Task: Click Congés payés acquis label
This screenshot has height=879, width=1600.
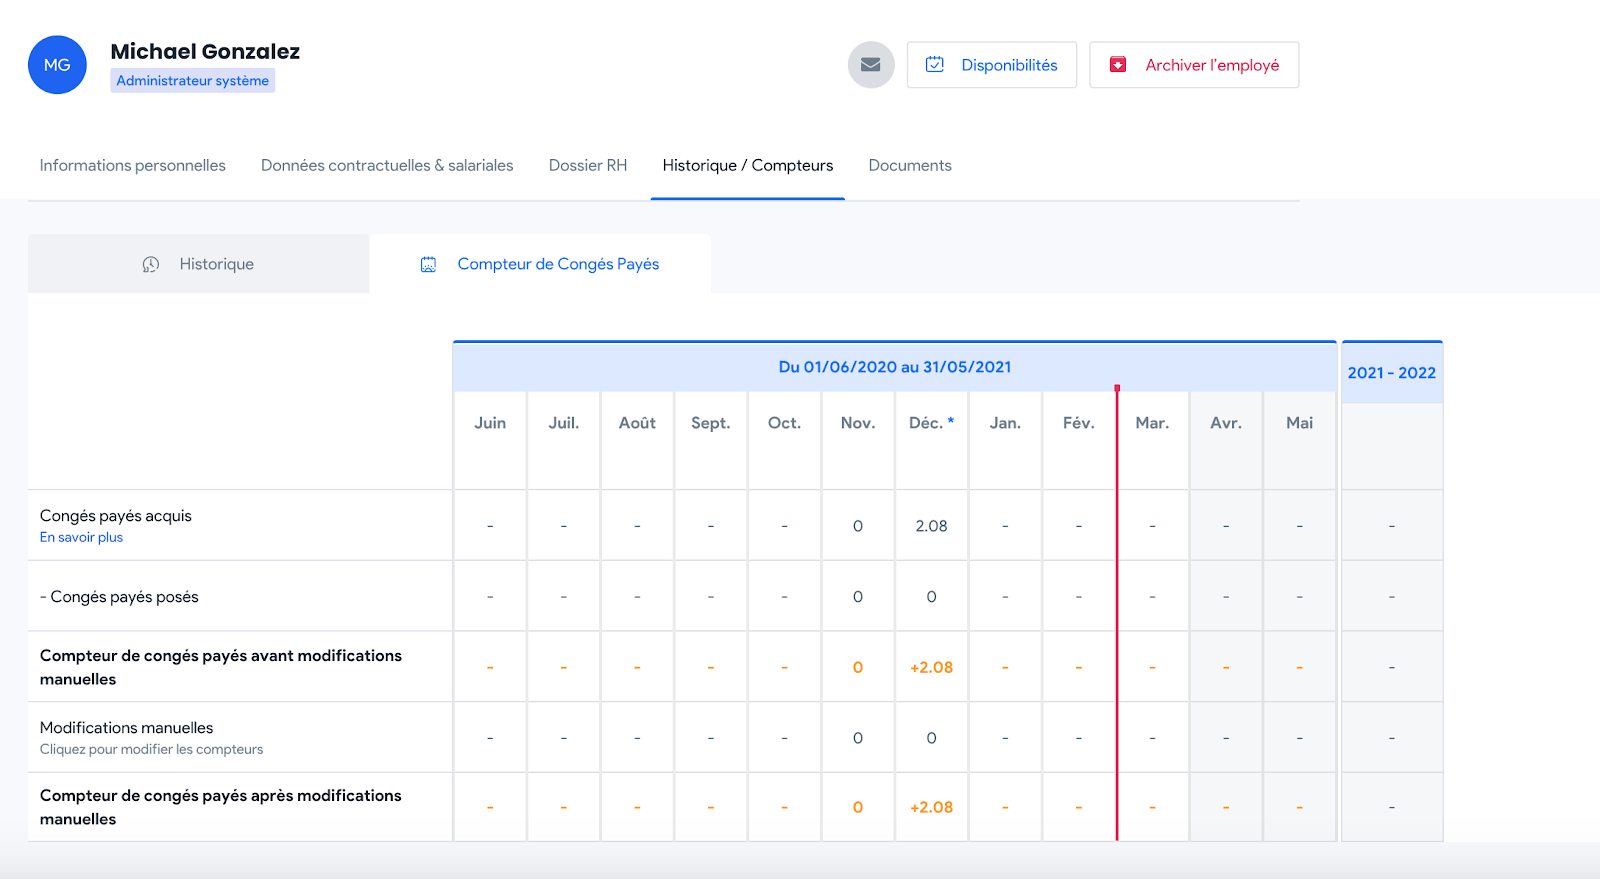Action: [116, 516]
